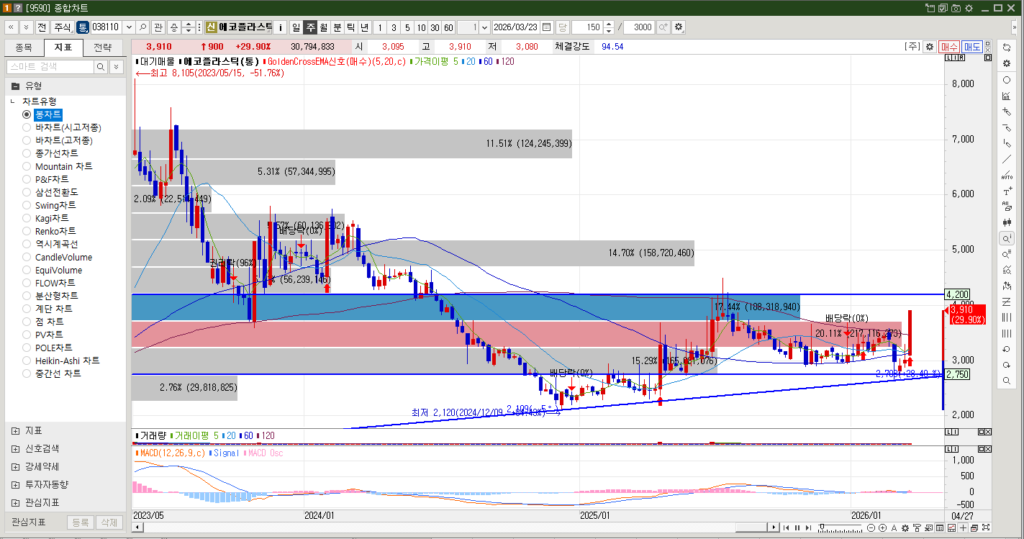Expand the 투자자동향 tree node
Viewport: 1024px width, 539px height.
pyautogui.click(x=14, y=484)
